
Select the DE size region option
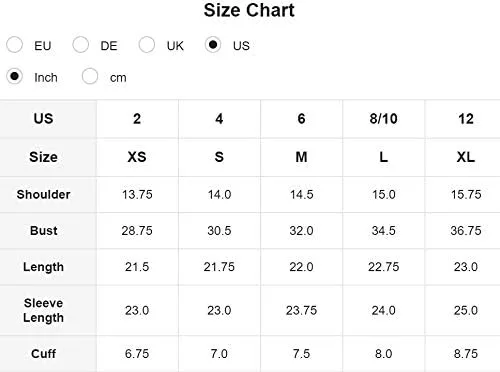tap(81, 45)
